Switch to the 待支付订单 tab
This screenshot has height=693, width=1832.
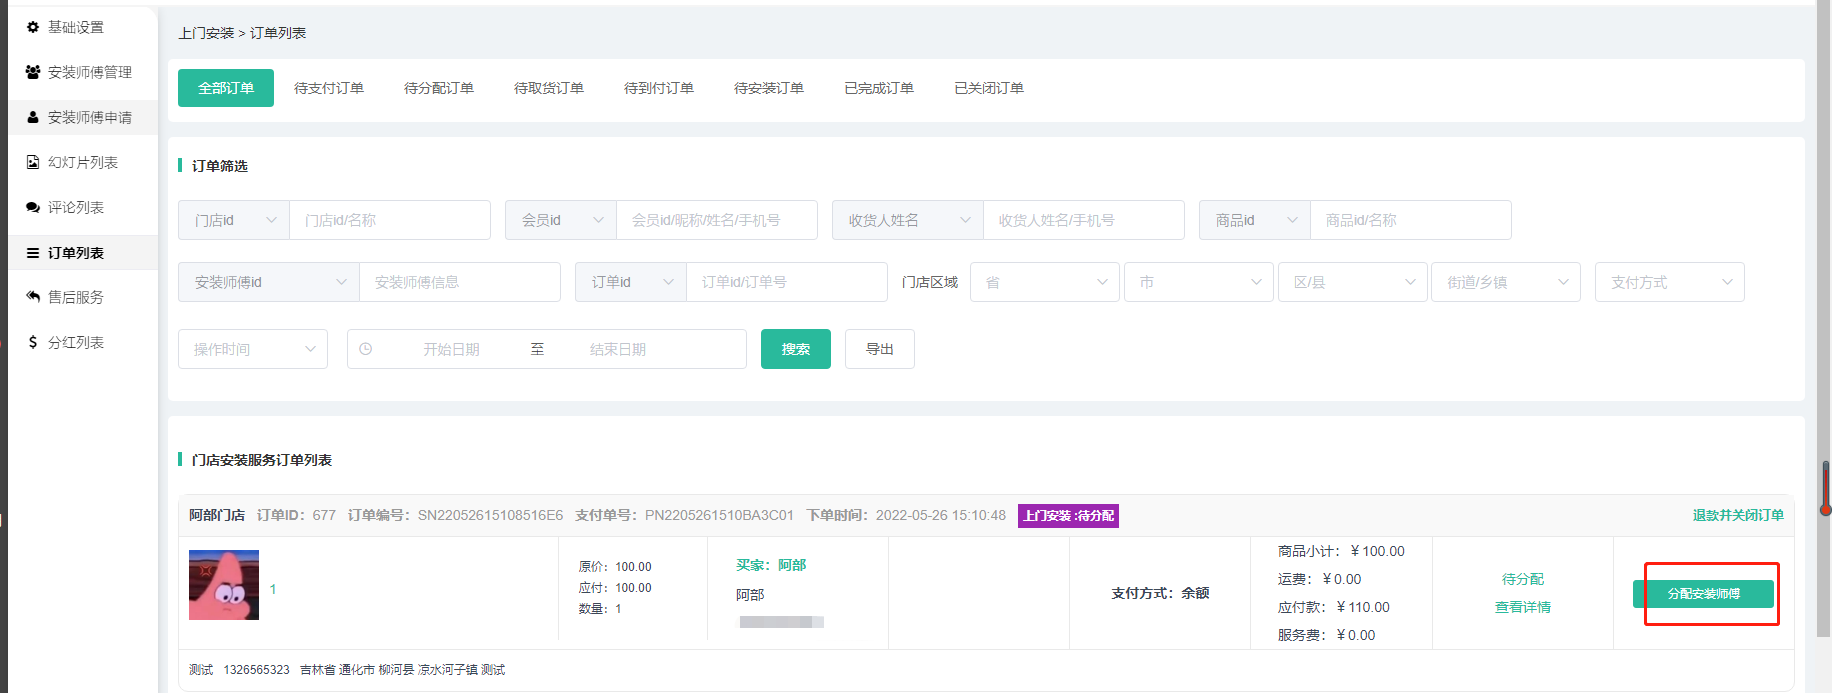(329, 88)
